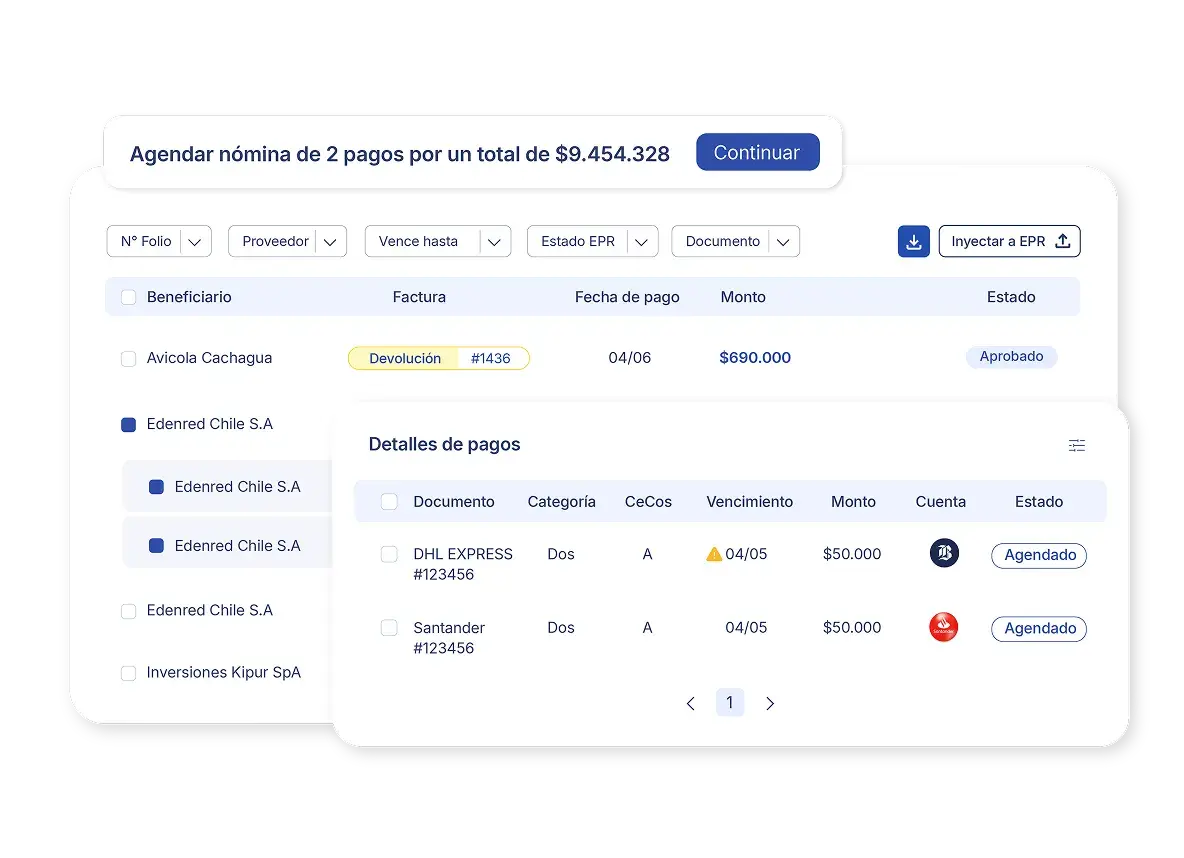Sort by the Vencimiento column header
This screenshot has height=858, width=1184.
749,502
